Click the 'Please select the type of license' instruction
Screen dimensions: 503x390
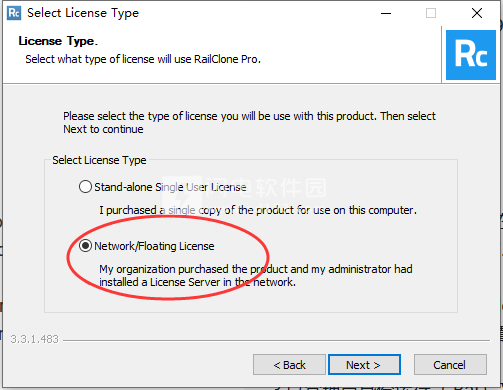[x=249, y=122]
